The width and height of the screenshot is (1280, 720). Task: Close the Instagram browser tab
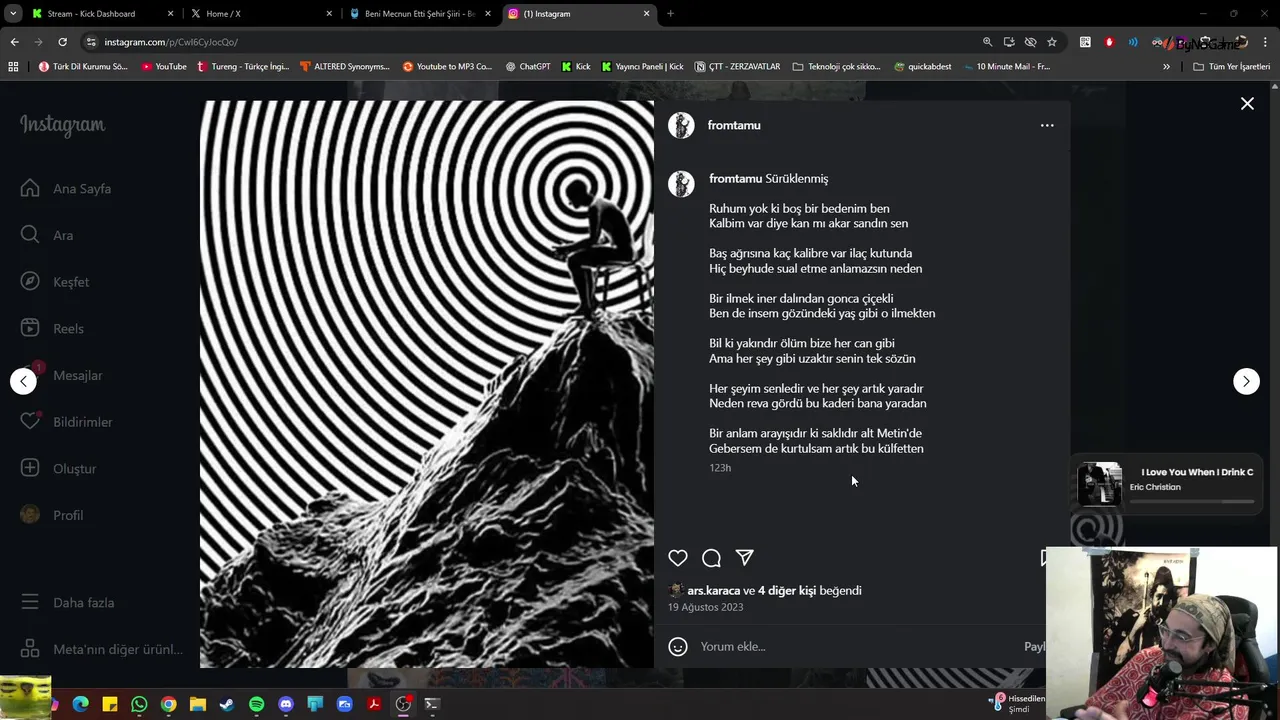coord(646,14)
